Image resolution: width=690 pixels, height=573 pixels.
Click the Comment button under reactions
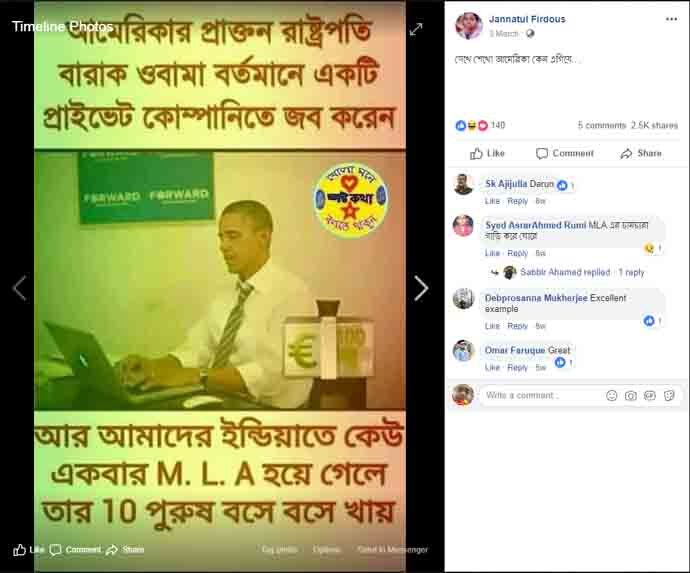tap(565, 153)
